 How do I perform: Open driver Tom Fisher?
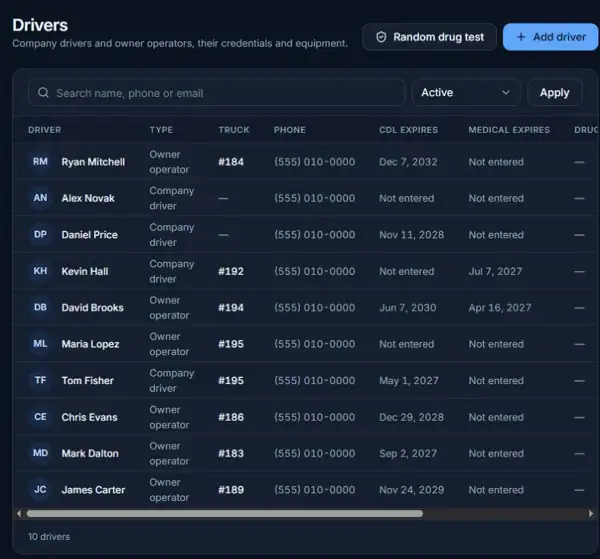[x=88, y=380]
